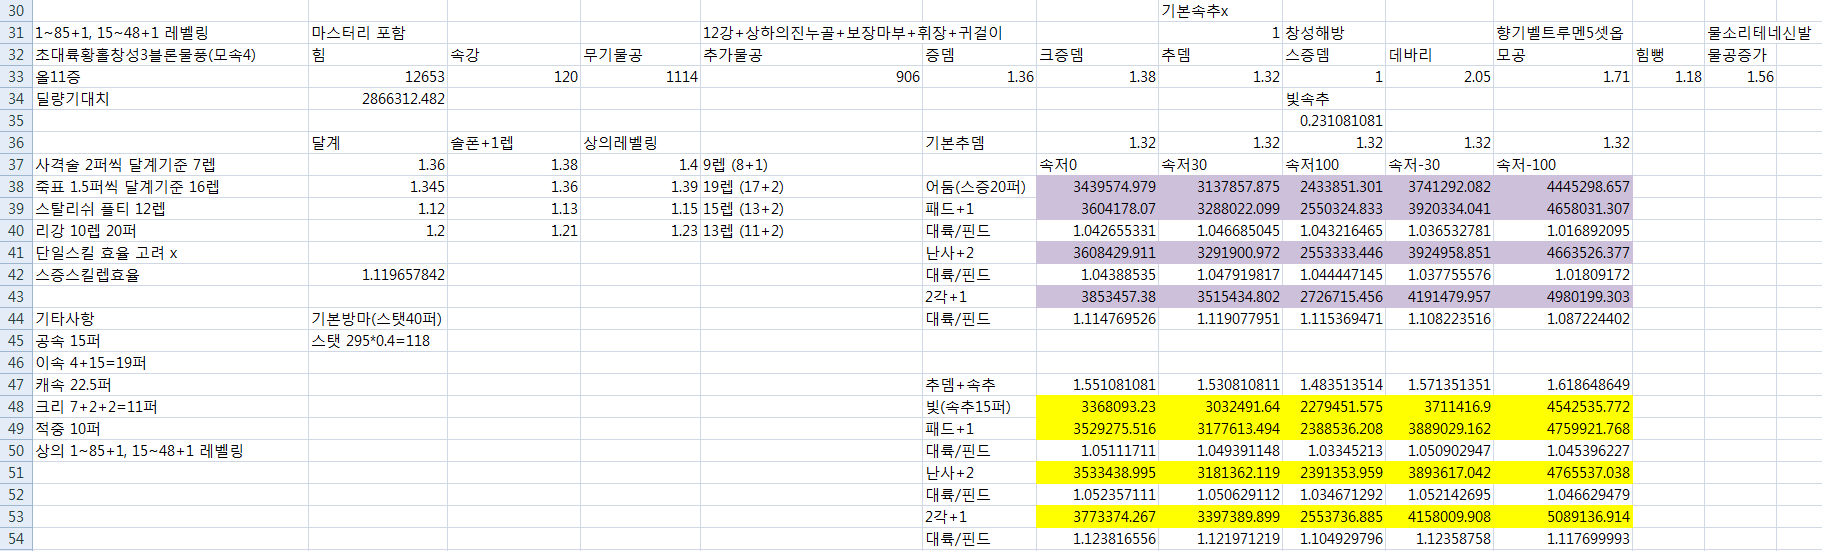This screenshot has width=1822, height=551.
Task: Select the row 33 header
Action: [16, 77]
